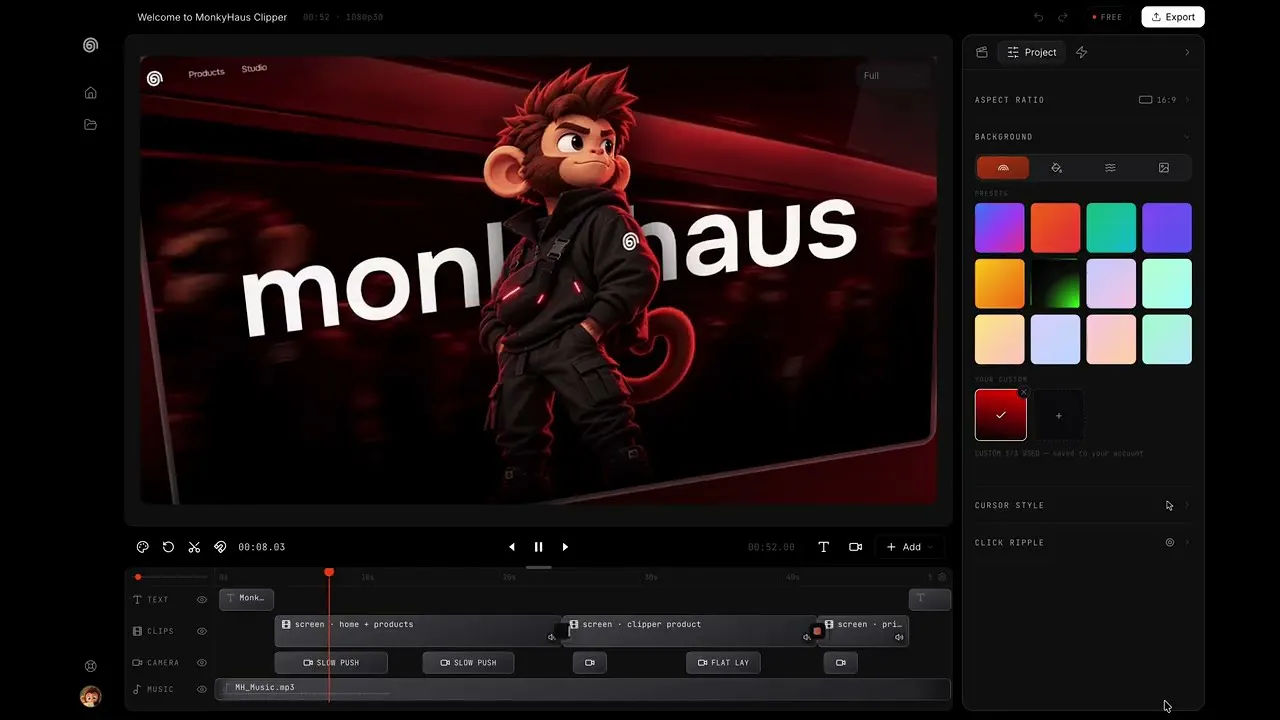Switch to the Project tab
Viewport: 1280px width, 720px height.
(1031, 52)
